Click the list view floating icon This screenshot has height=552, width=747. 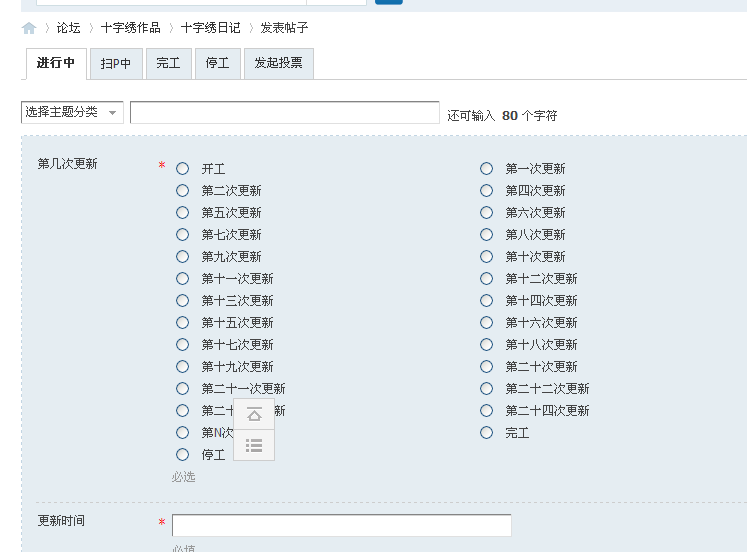coord(254,445)
